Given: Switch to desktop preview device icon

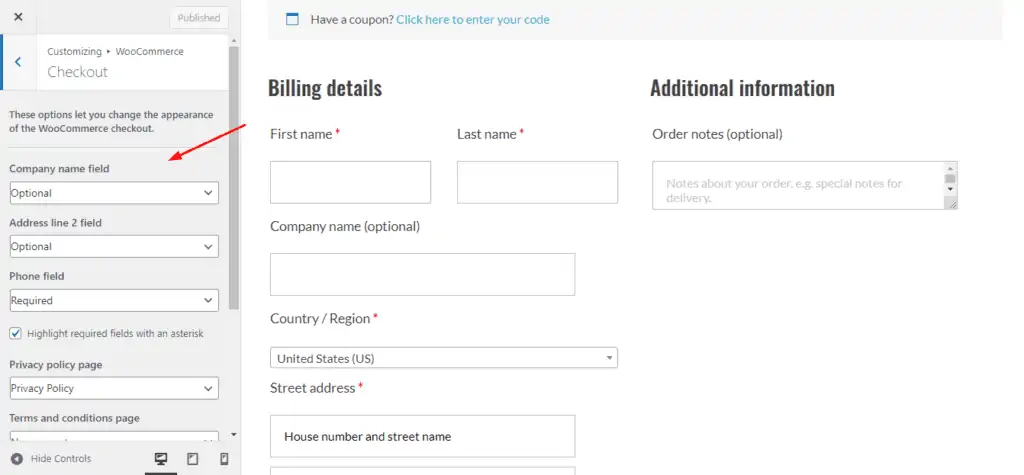Looking at the screenshot, I should 160,459.
